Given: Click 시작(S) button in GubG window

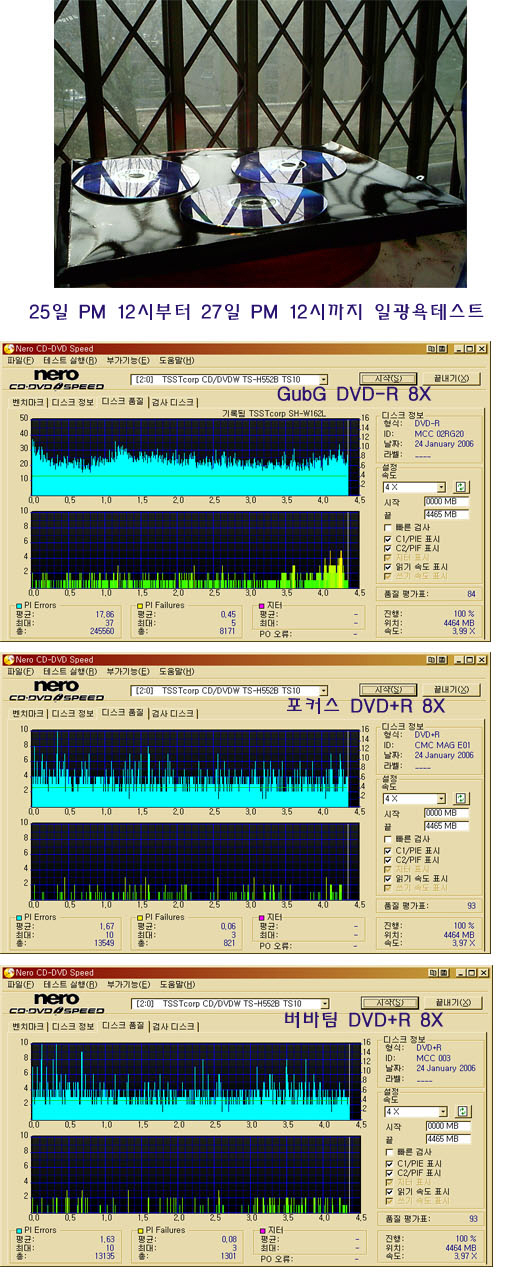Looking at the screenshot, I should point(388,380).
